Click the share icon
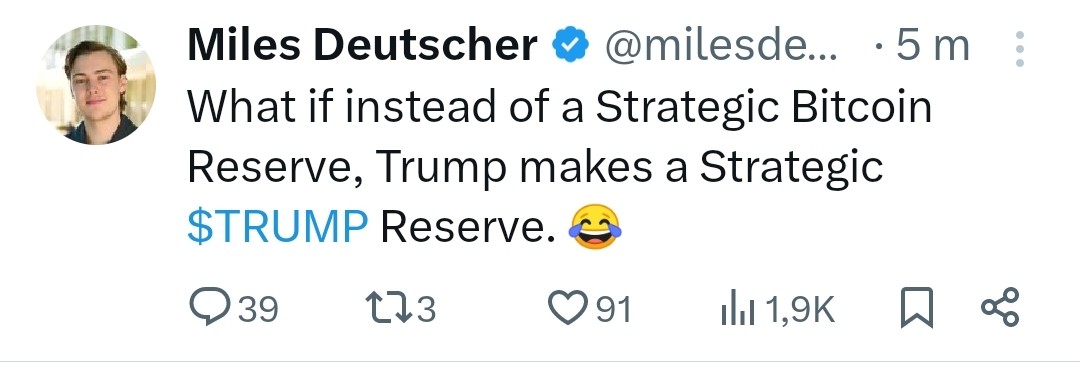The height and width of the screenshot is (369, 1080). [999, 307]
